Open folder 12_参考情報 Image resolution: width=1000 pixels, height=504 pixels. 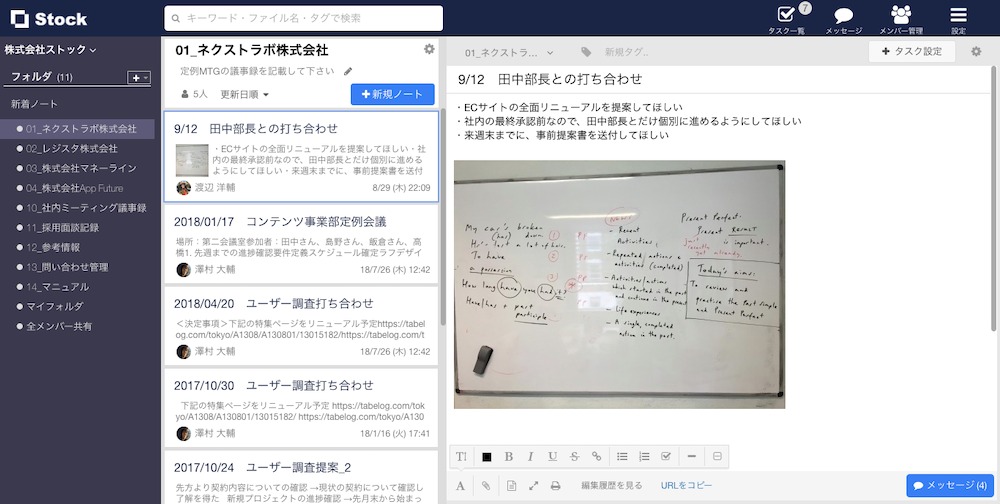pos(53,248)
